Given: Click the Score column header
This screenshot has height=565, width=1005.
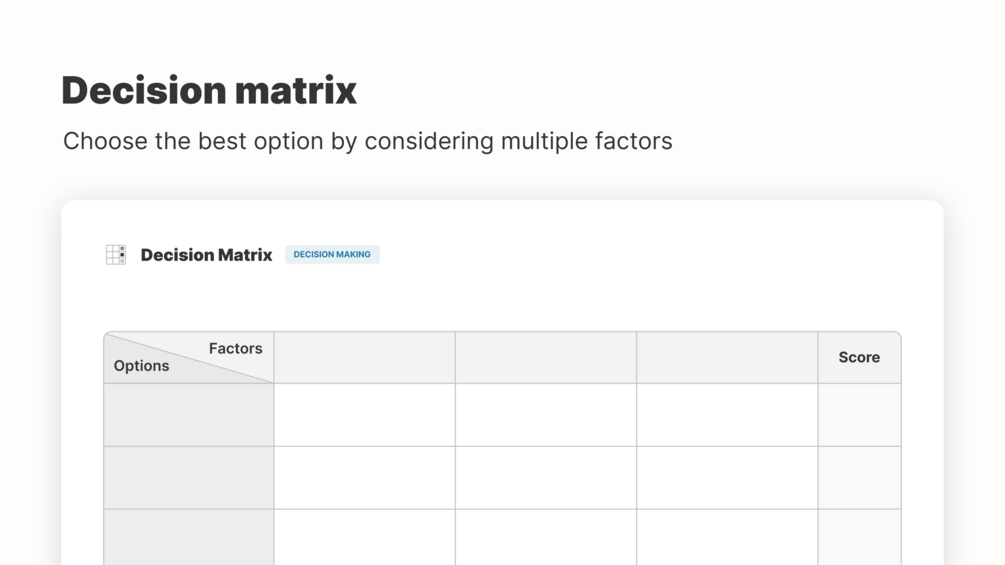Looking at the screenshot, I should coord(859,358).
